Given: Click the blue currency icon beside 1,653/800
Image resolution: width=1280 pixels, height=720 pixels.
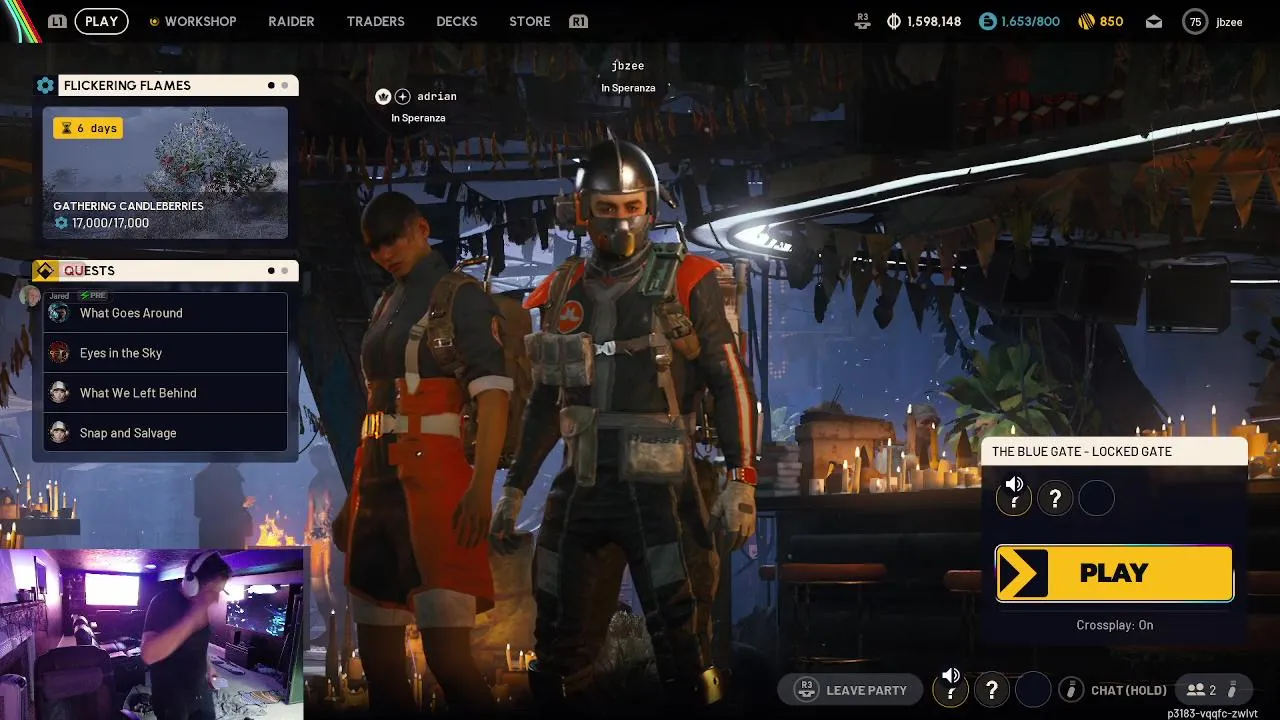Looking at the screenshot, I should click(987, 21).
